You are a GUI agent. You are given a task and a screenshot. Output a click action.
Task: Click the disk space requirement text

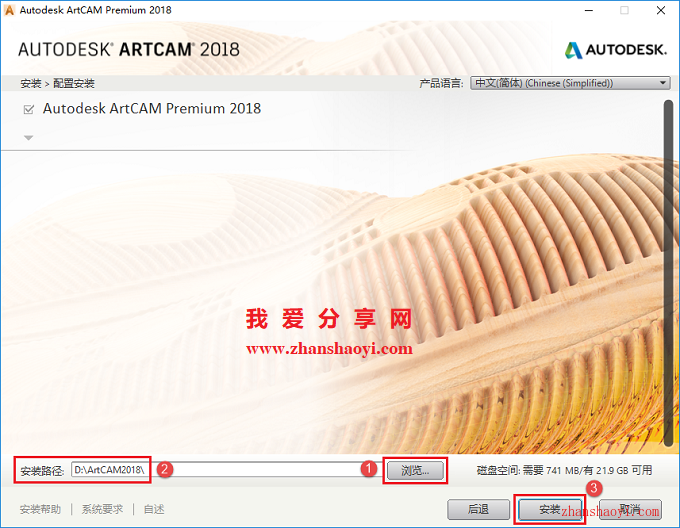[x=564, y=470]
